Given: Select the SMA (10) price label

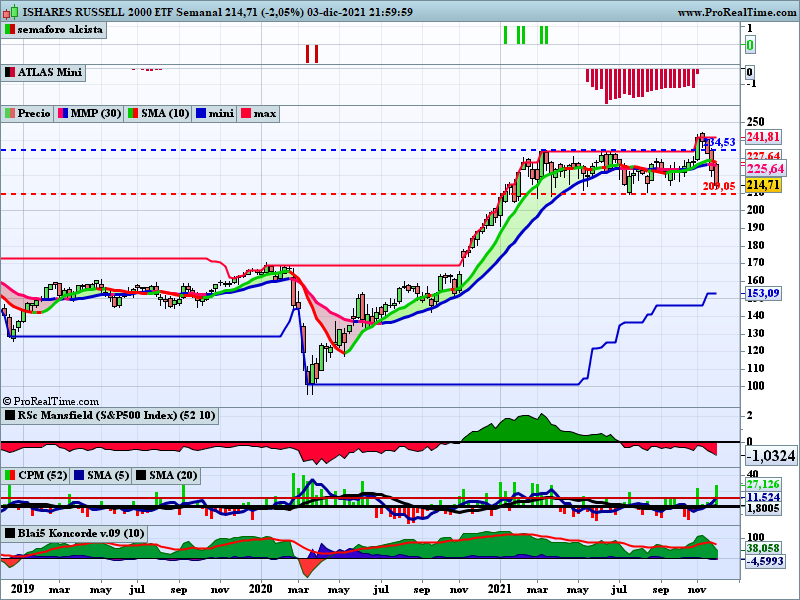Looking at the screenshot, I should coord(165,113).
